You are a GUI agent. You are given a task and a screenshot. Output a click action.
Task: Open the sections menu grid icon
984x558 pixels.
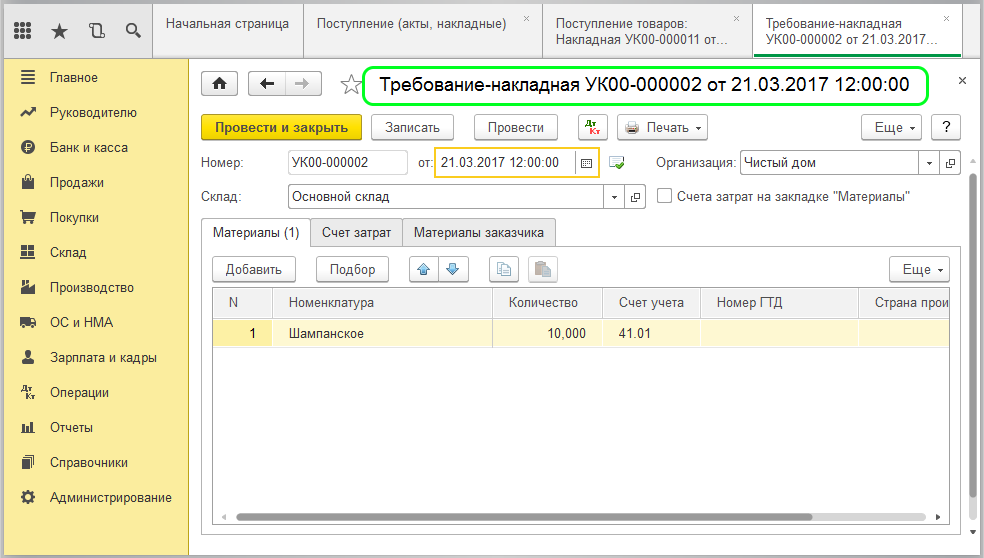click(23, 30)
